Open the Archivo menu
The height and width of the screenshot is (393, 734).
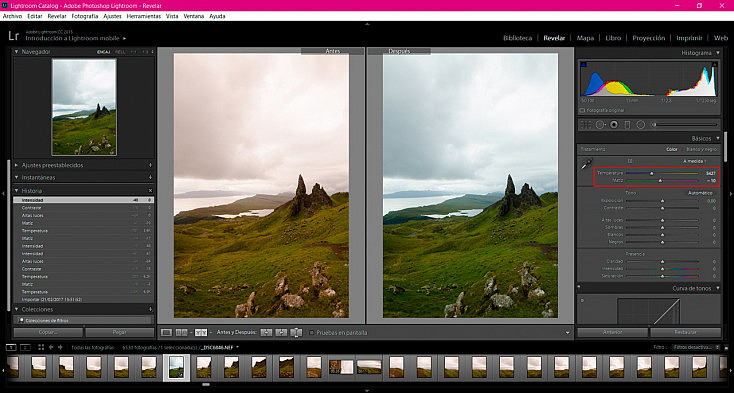click(x=12, y=16)
